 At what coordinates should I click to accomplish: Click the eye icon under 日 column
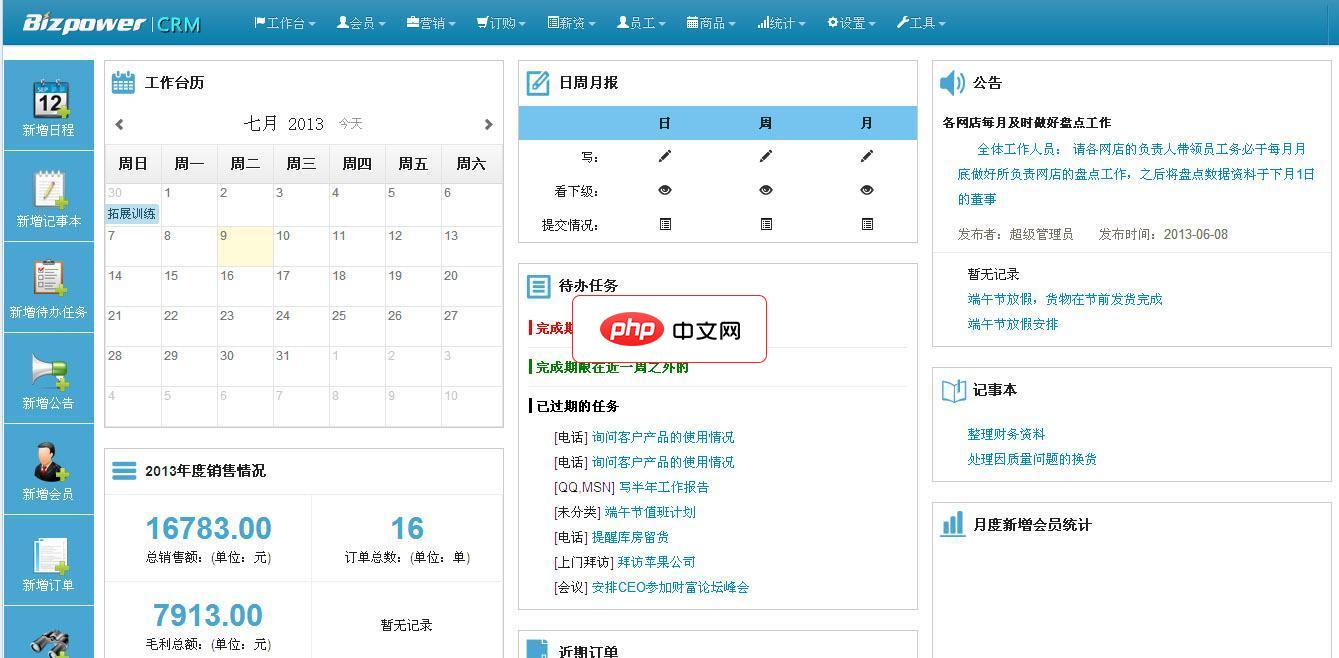click(x=665, y=190)
